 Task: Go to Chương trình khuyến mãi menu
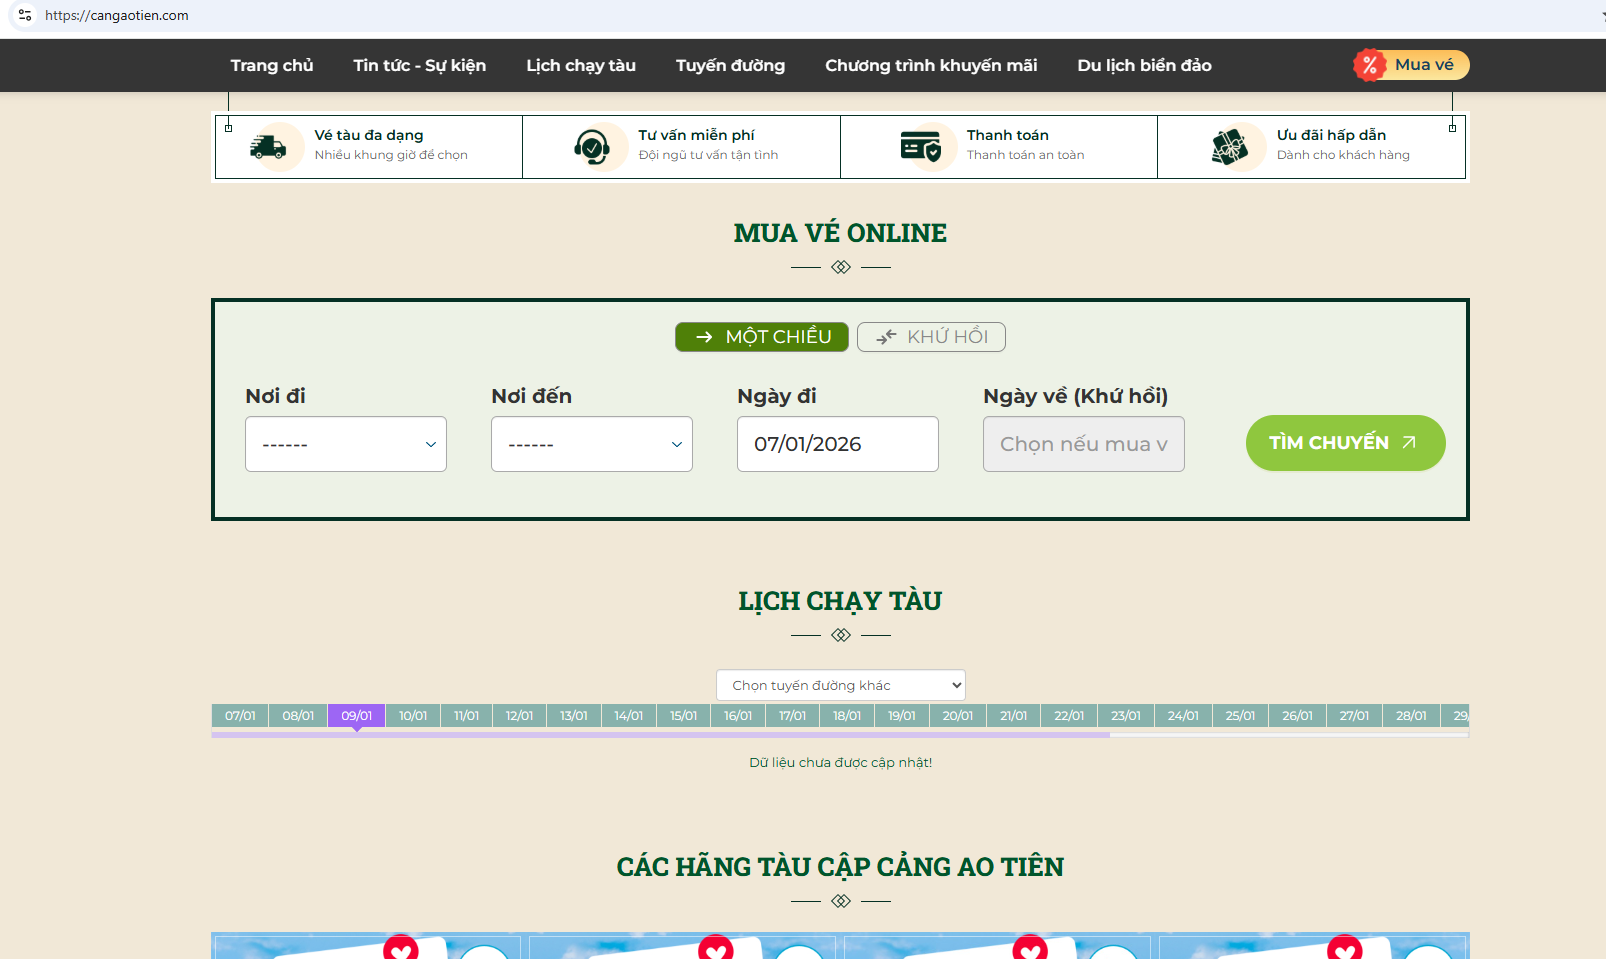coord(931,65)
